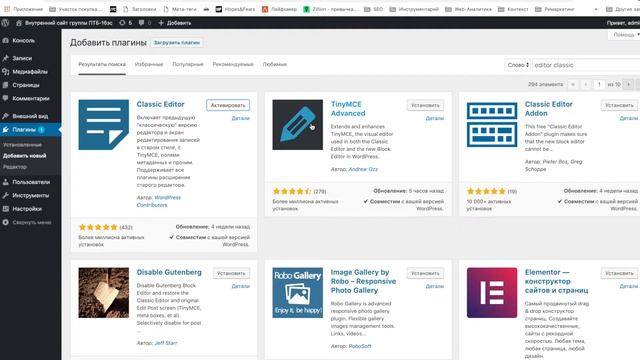Install the Elementor plugin
This screenshot has height=360, width=640.
coord(620,273)
